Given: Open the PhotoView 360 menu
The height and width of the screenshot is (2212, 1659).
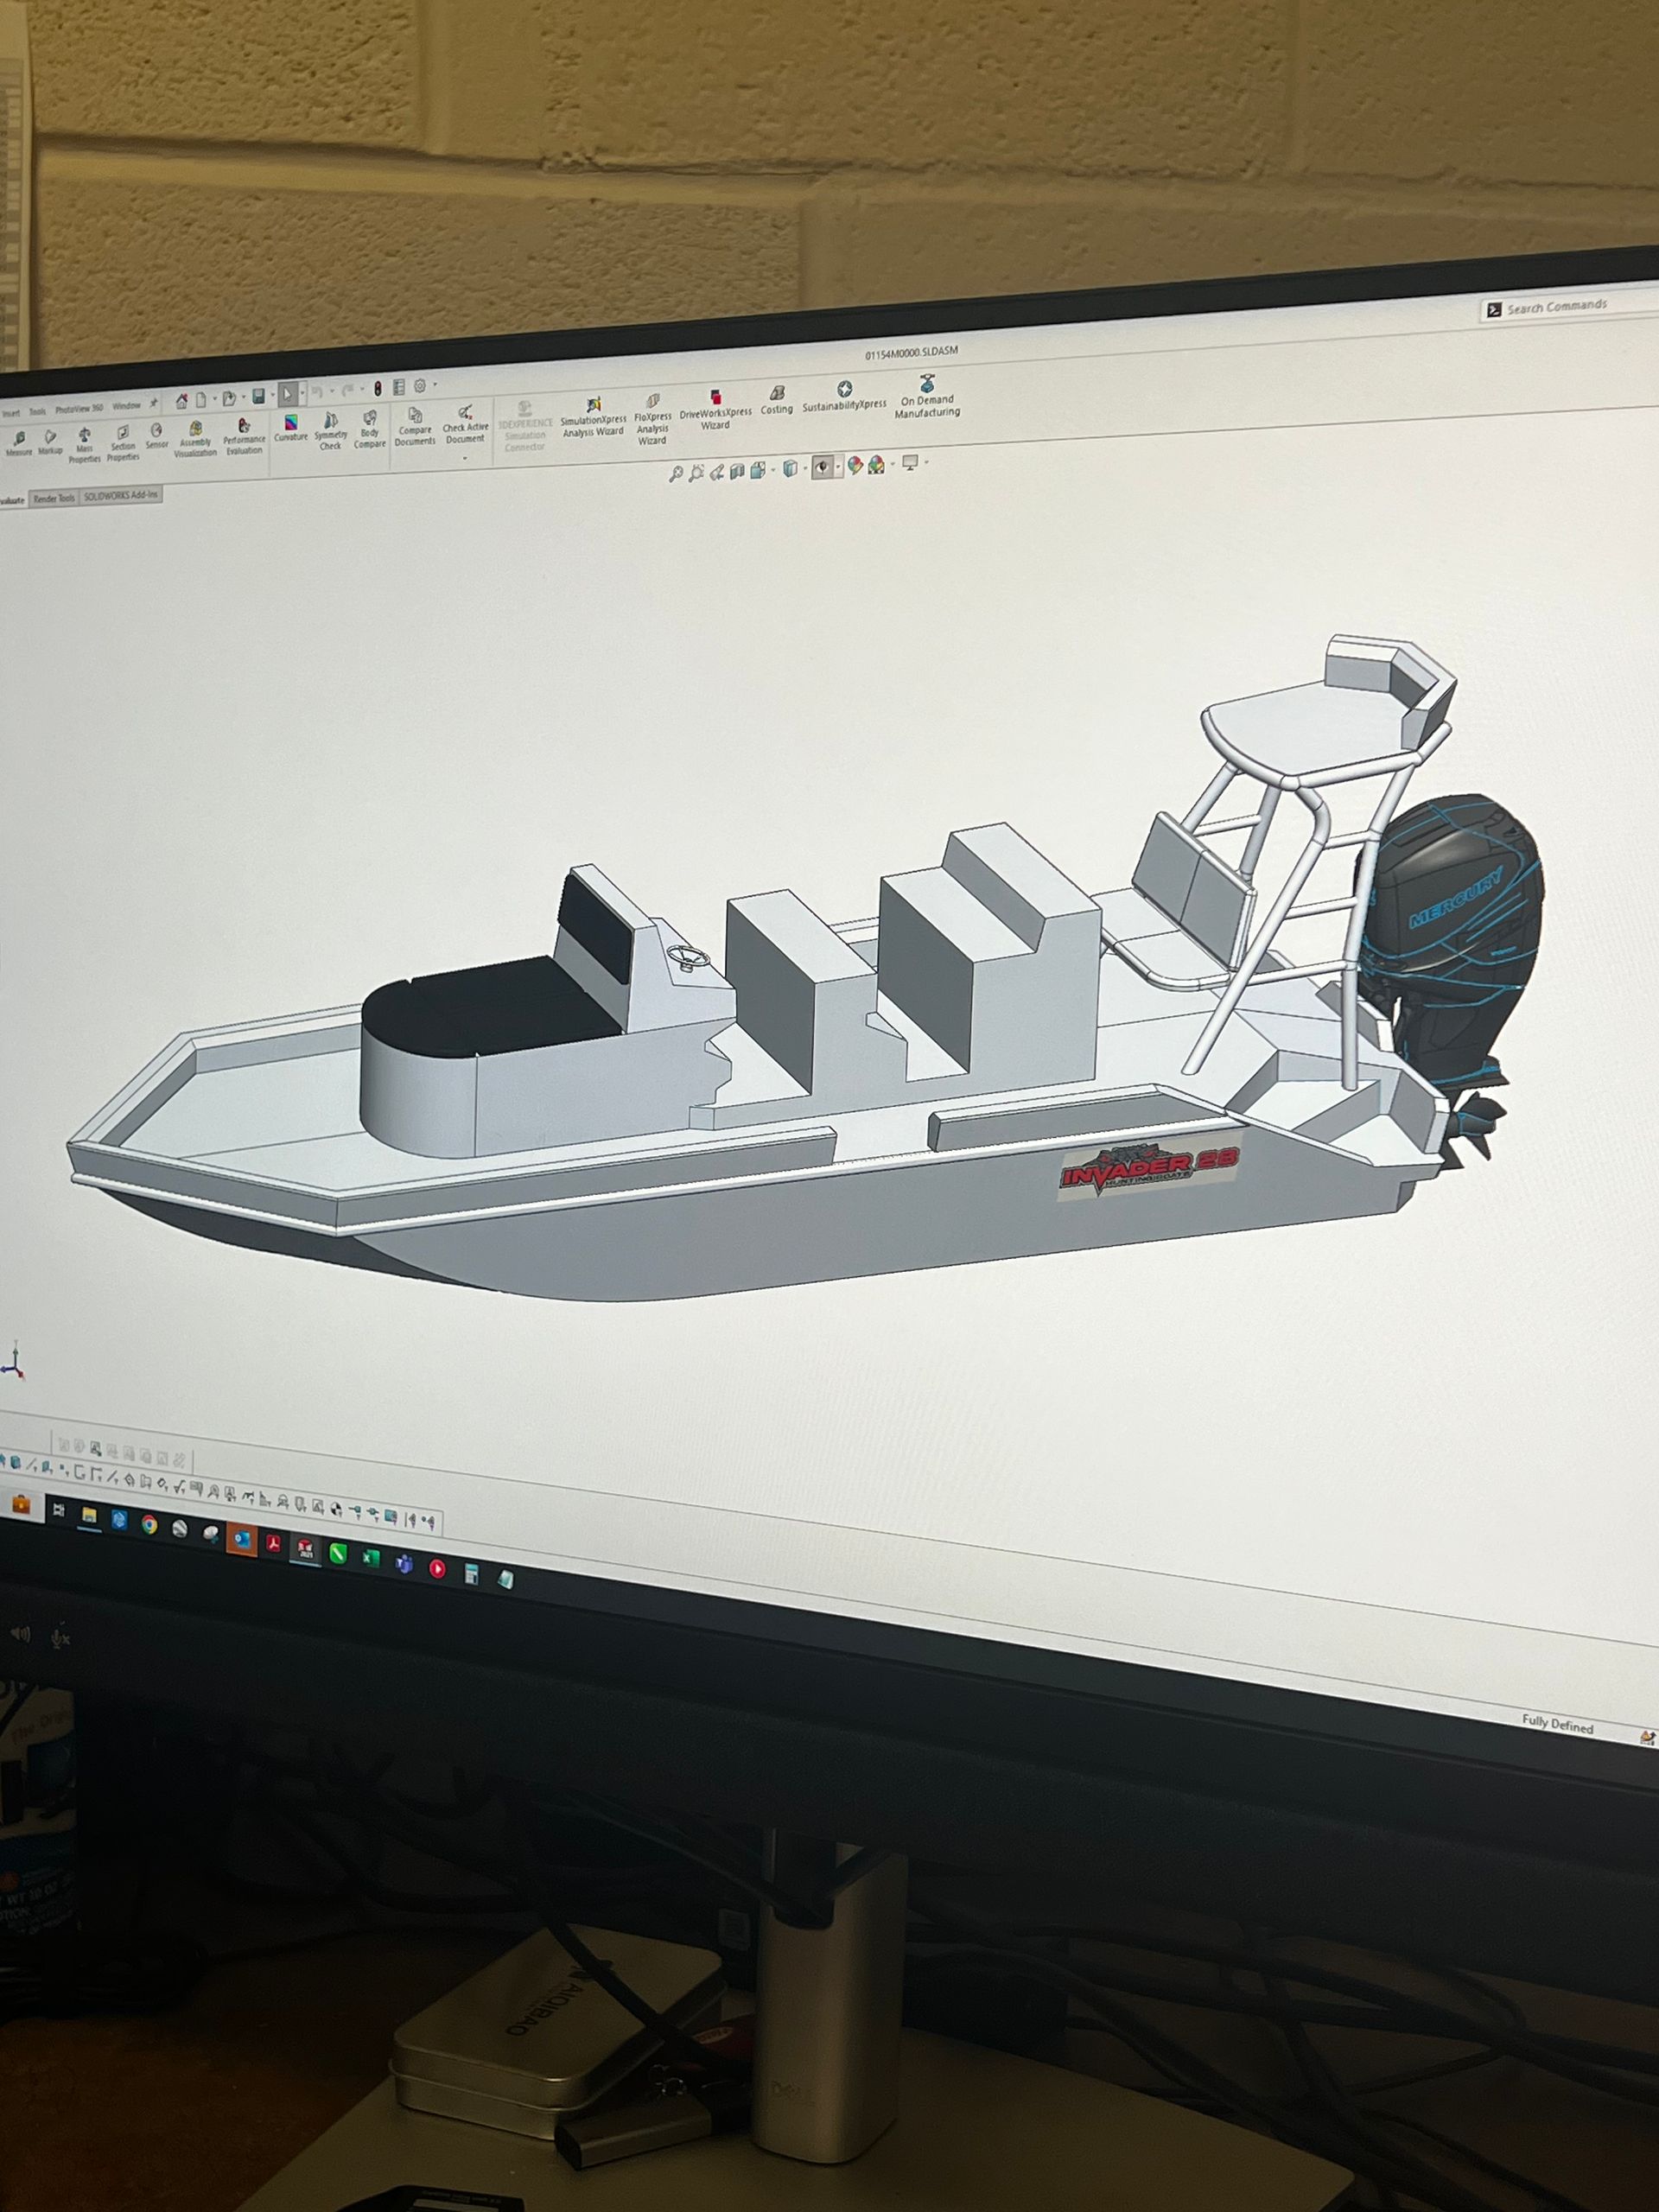Looking at the screenshot, I should [x=79, y=408].
